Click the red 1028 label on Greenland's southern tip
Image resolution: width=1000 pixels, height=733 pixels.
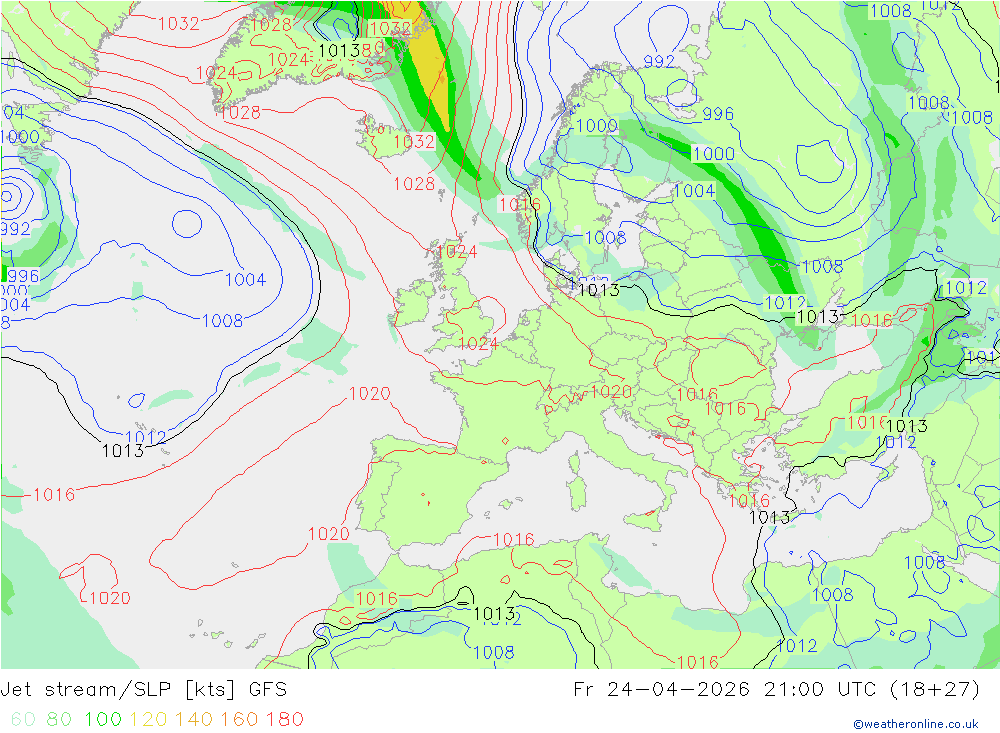(x=240, y=113)
